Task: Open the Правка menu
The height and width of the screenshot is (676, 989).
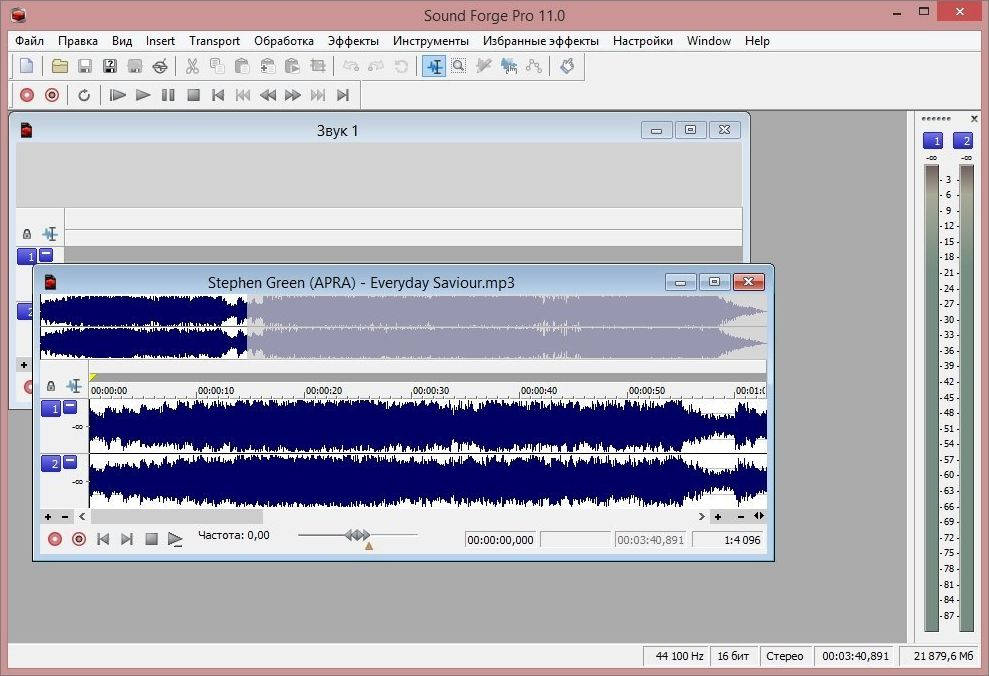Action: [78, 41]
